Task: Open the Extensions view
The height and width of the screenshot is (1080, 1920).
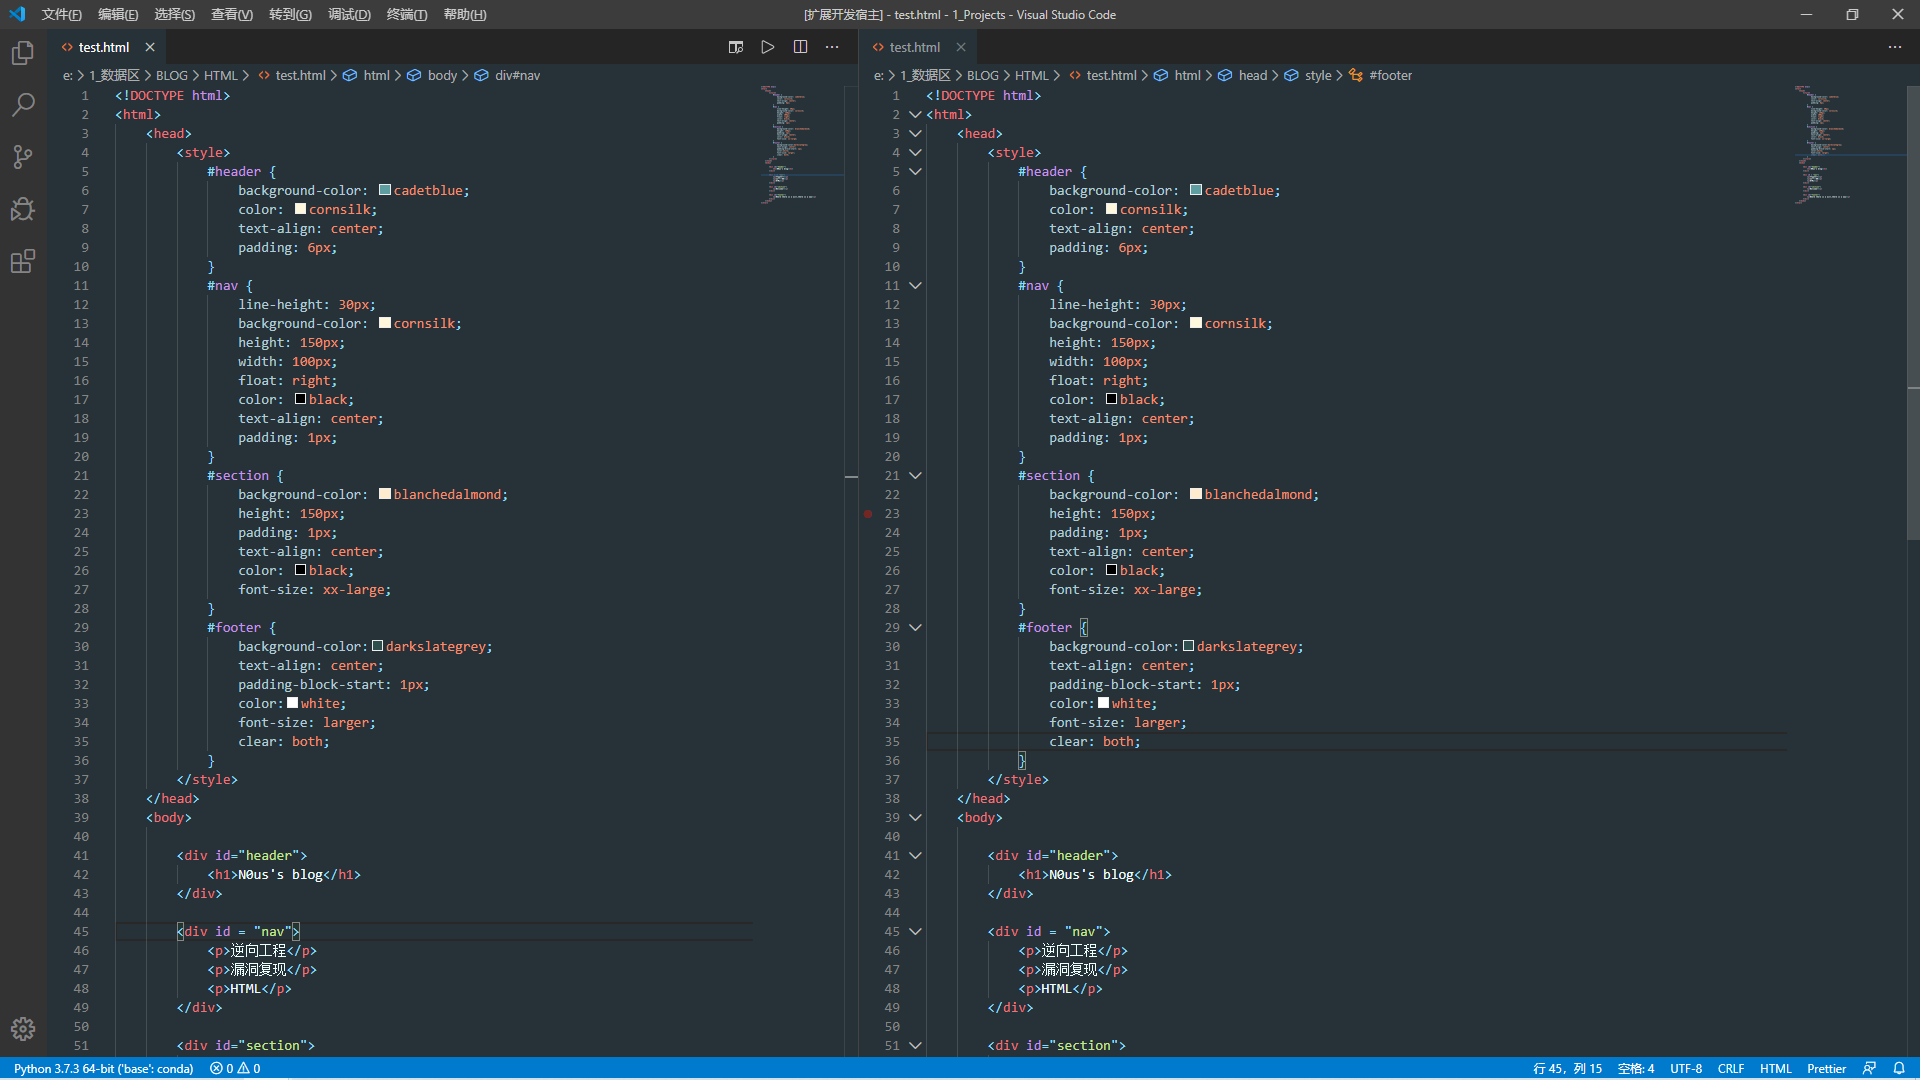Action: pos(23,261)
